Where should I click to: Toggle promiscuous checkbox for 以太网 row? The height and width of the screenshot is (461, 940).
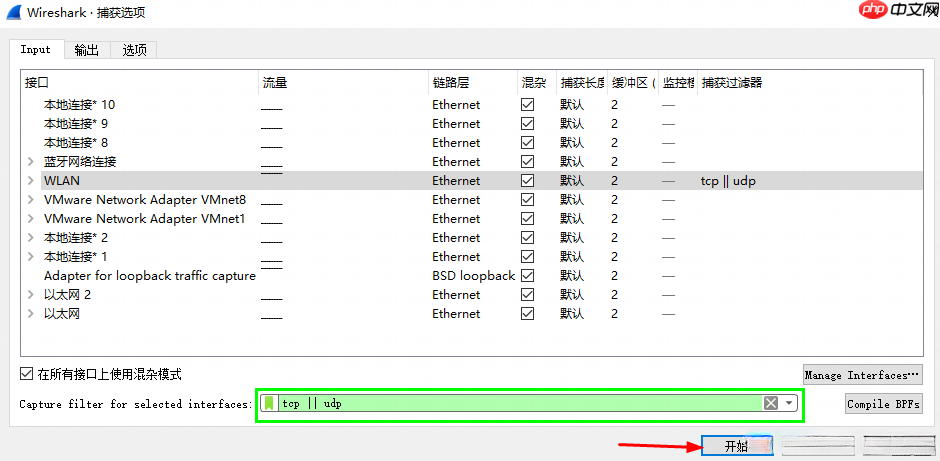coord(528,314)
